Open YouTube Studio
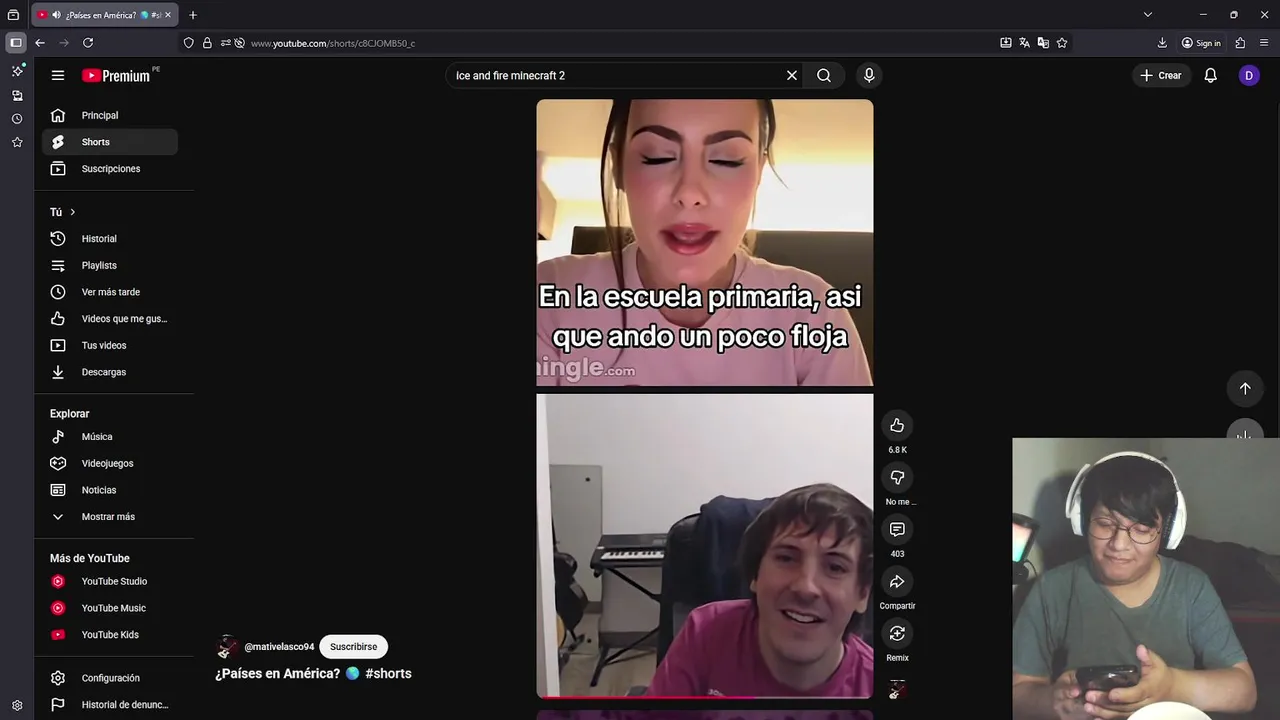 (110, 581)
